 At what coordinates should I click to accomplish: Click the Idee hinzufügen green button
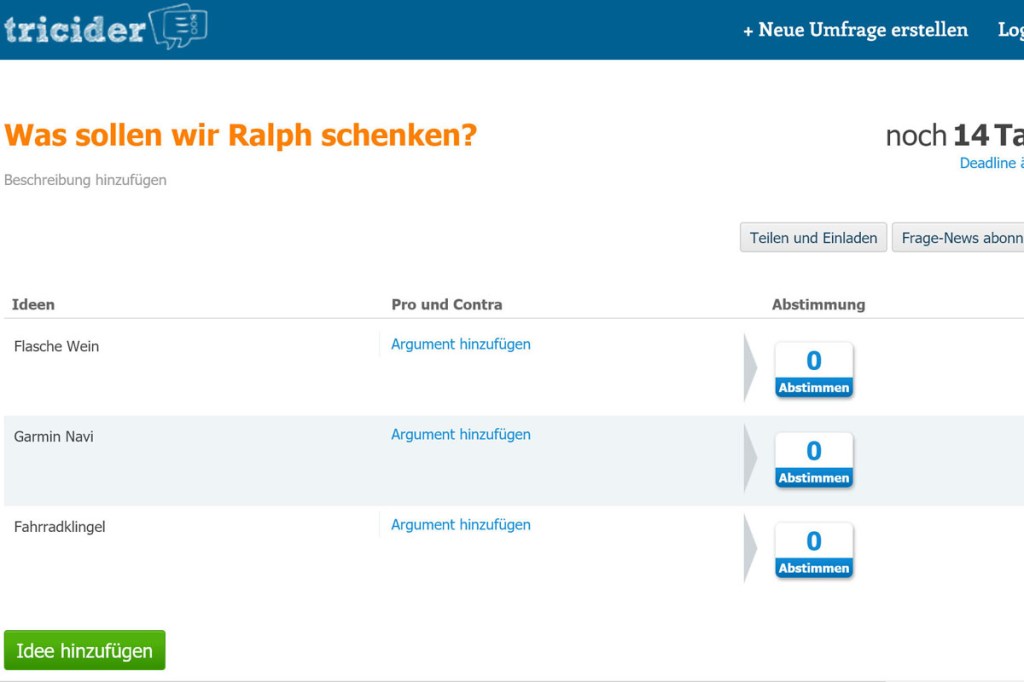[x=85, y=650]
